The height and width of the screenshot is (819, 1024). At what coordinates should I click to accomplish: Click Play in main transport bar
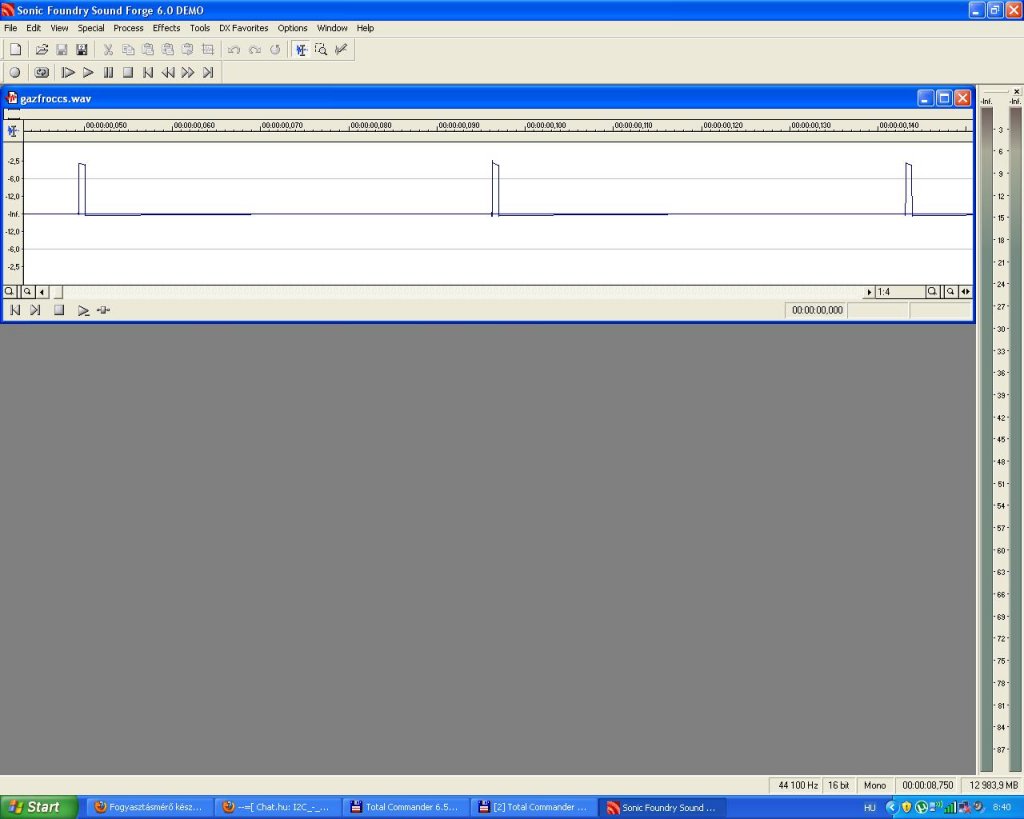click(x=88, y=72)
